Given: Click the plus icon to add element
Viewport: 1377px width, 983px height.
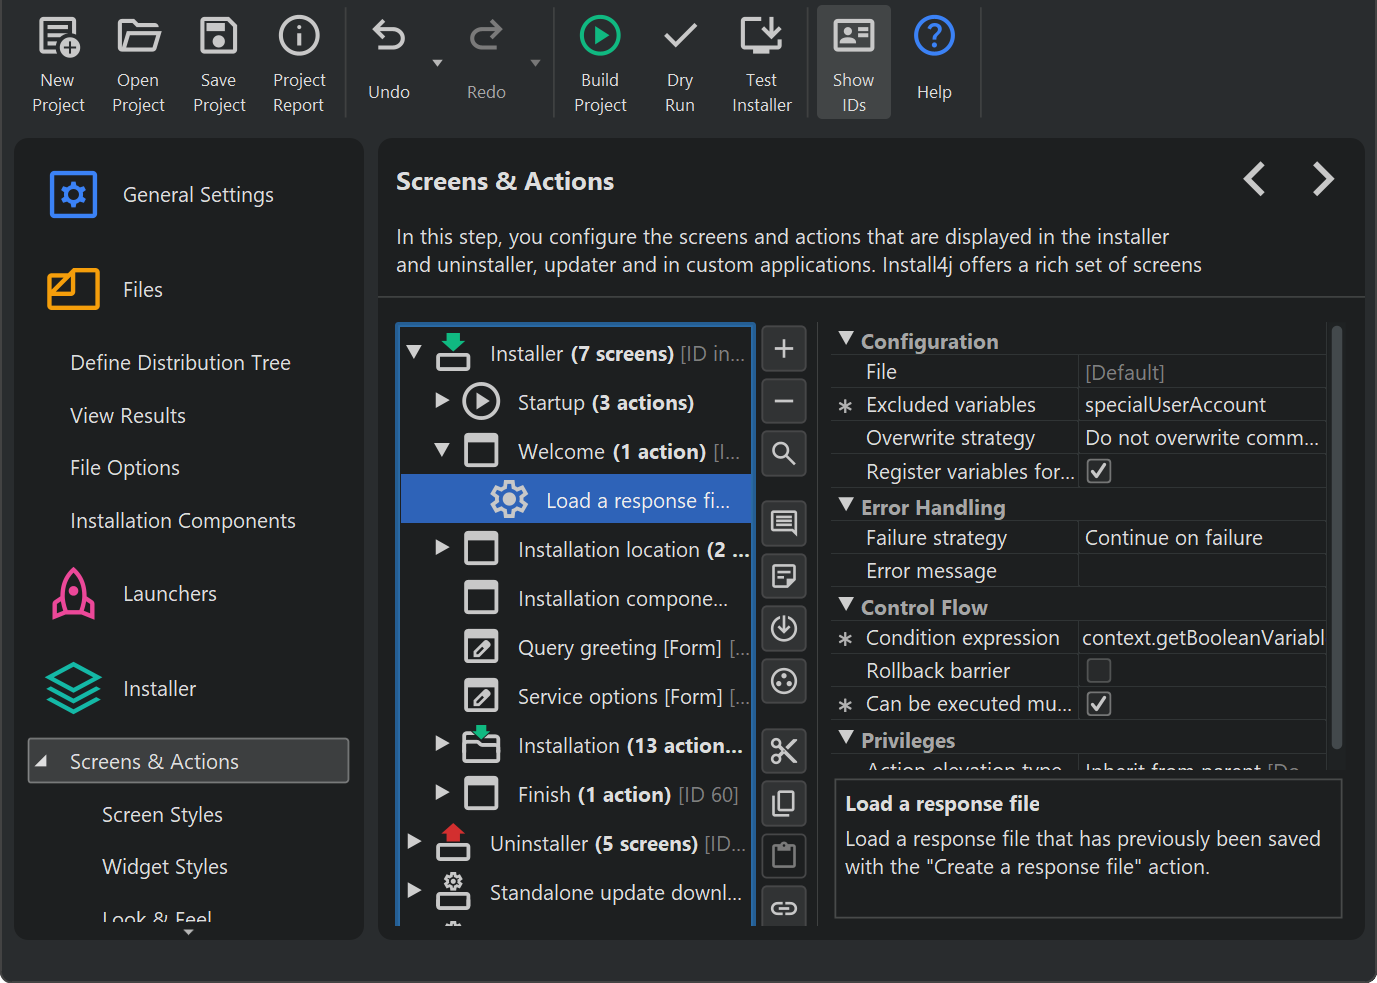Looking at the screenshot, I should coord(784,349).
